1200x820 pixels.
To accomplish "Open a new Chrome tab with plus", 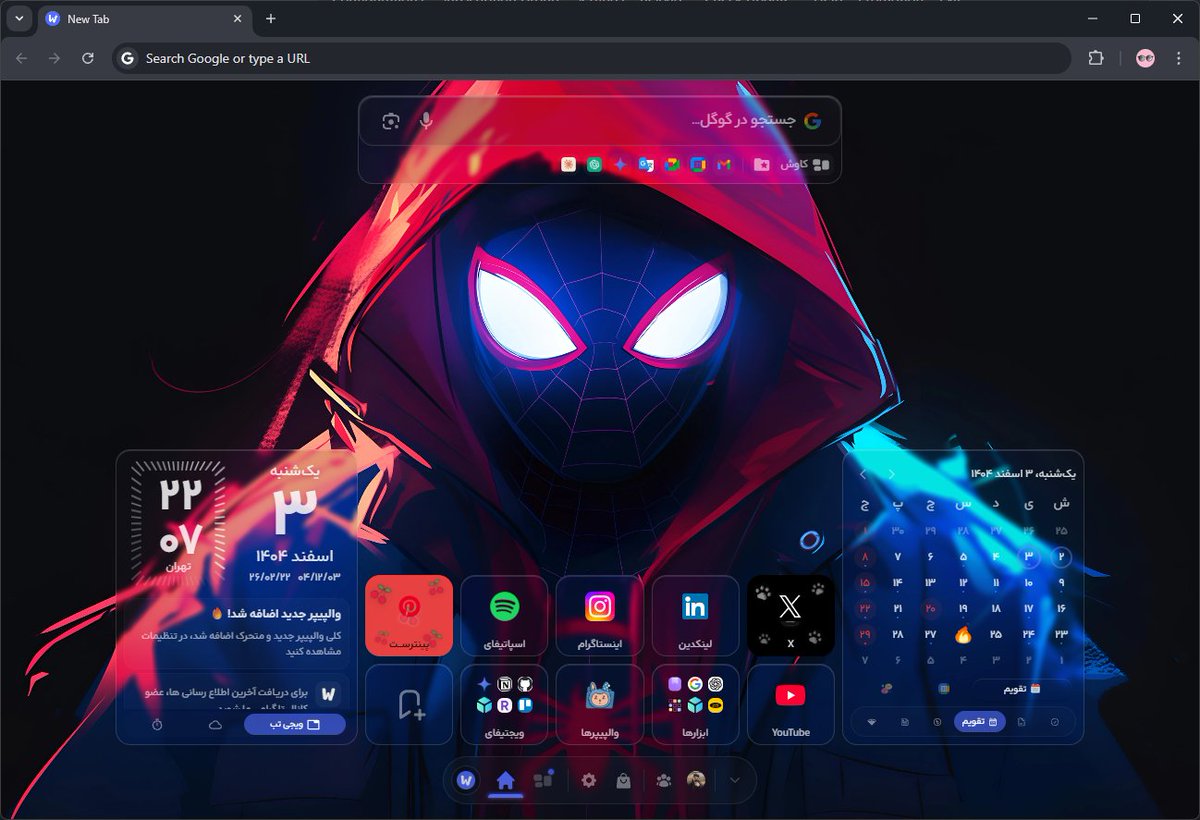I will pos(271,18).
